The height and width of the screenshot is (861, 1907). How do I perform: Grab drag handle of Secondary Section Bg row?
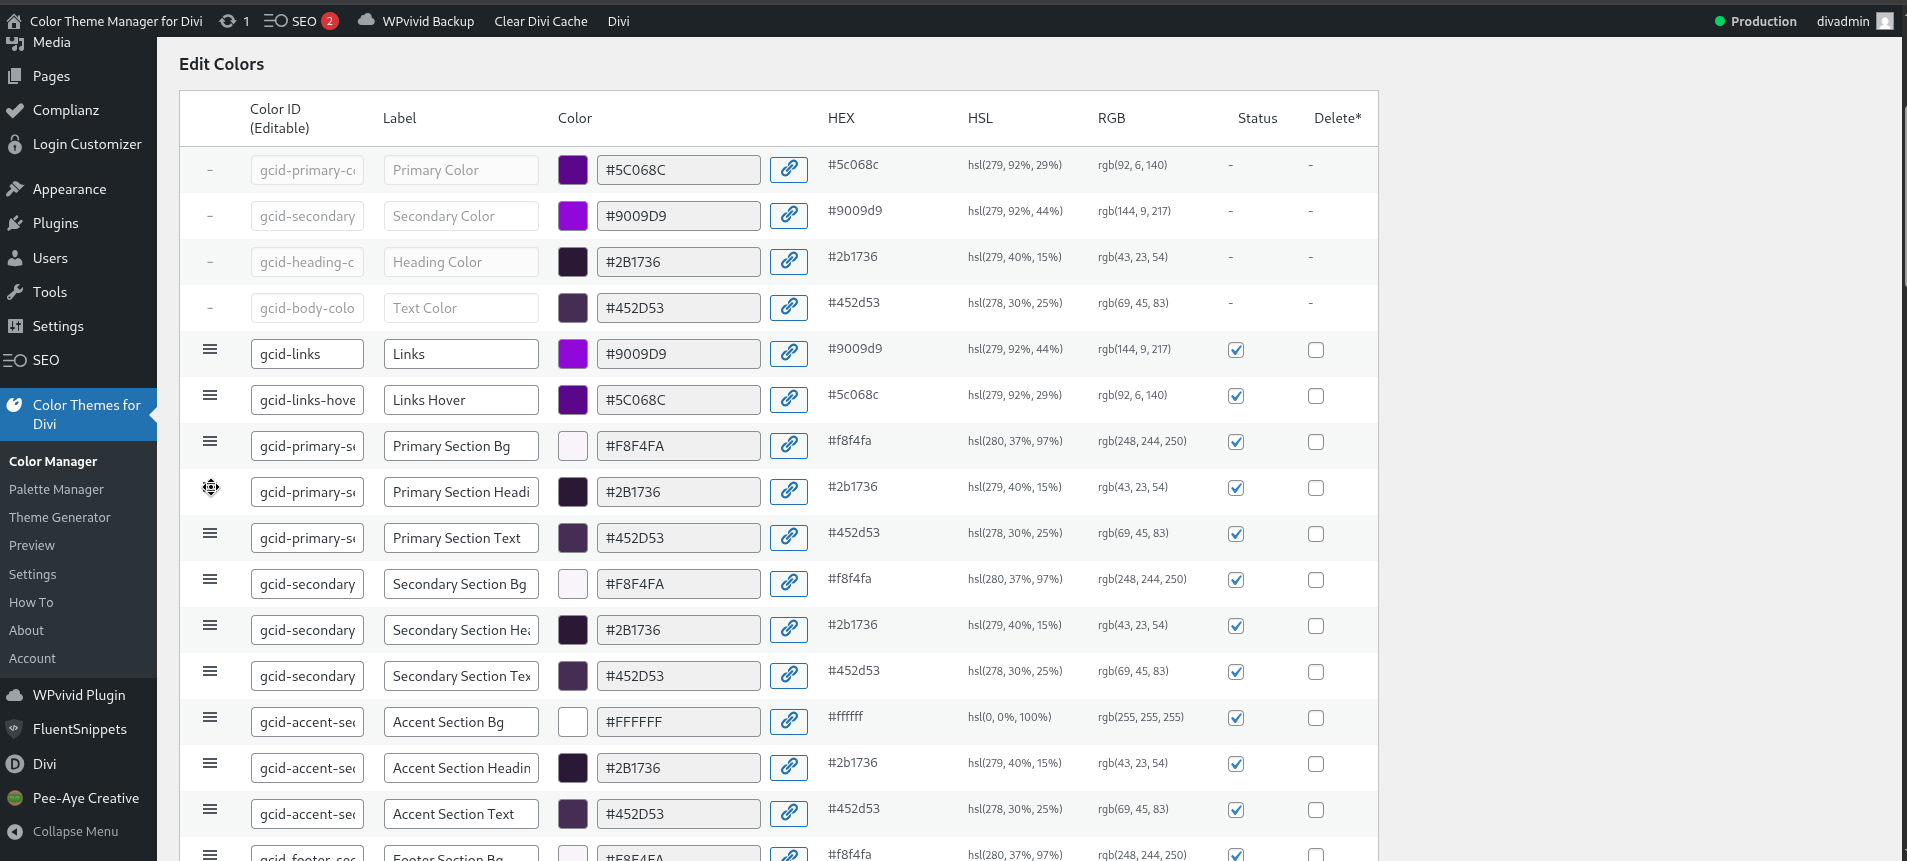pyautogui.click(x=210, y=579)
